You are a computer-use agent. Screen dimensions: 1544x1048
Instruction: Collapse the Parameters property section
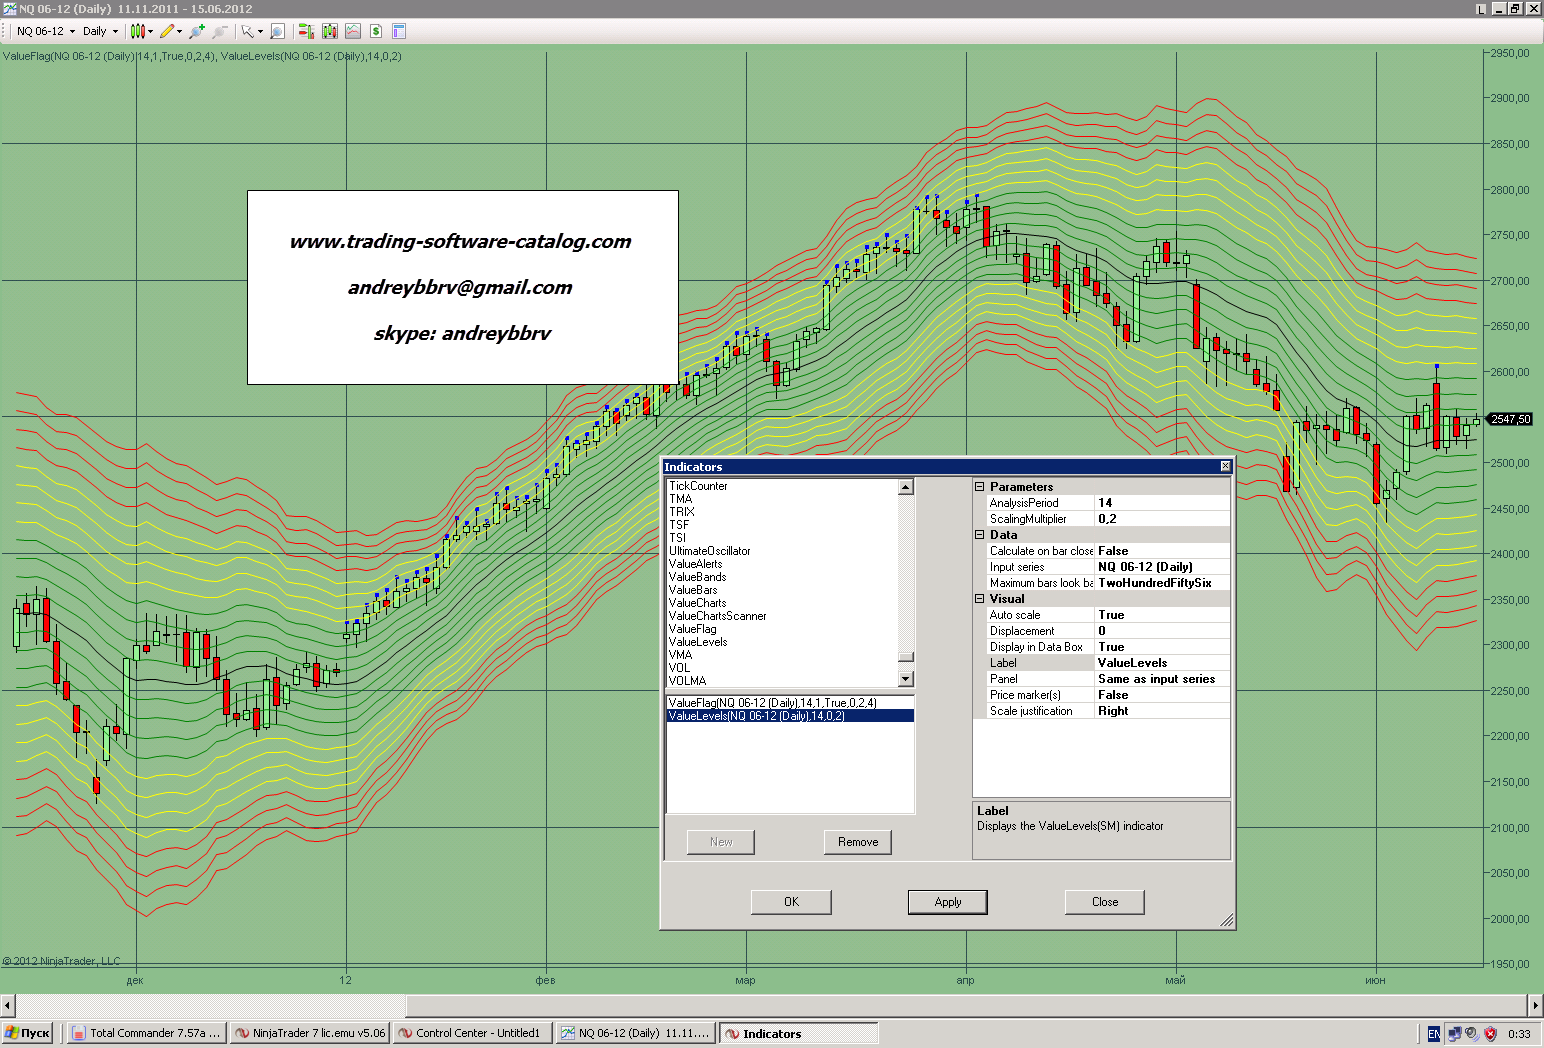coord(980,487)
